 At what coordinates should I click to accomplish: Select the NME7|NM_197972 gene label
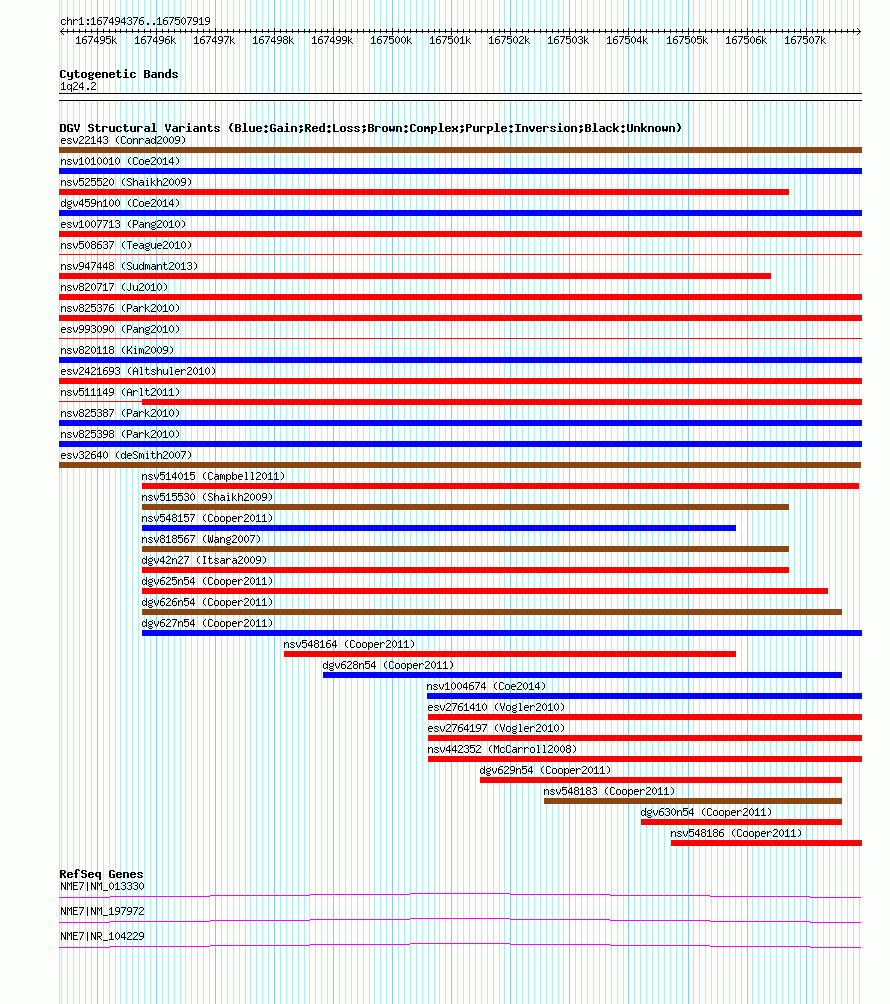pos(102,912)
